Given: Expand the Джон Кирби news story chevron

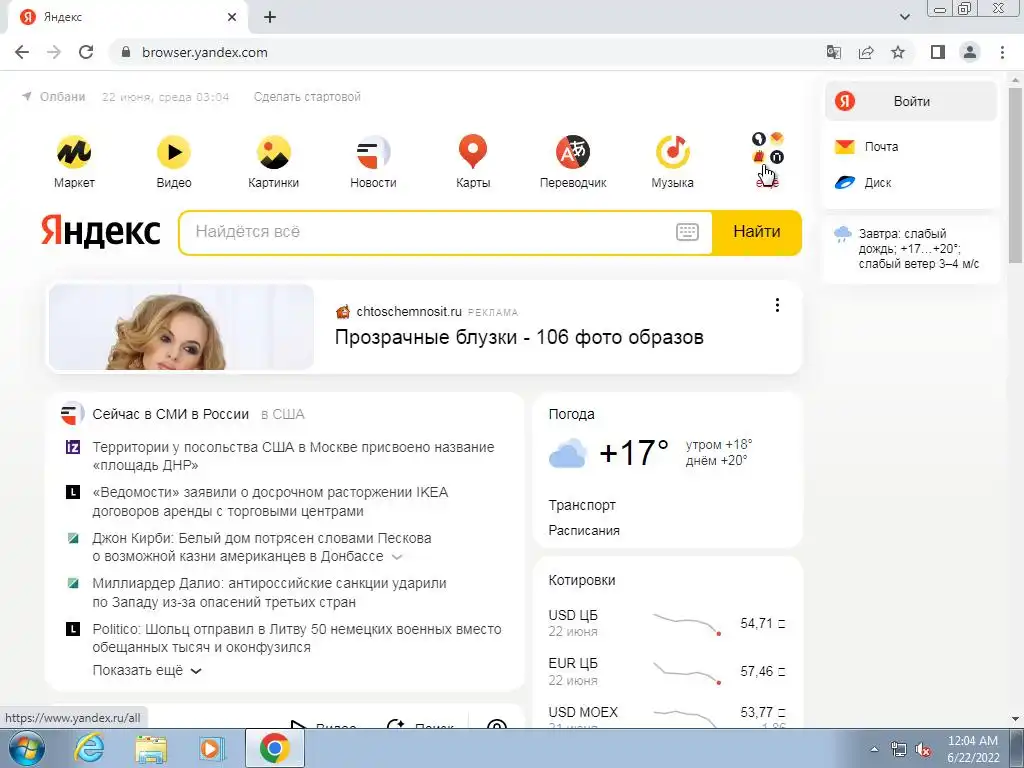Looking at the screenshot, I should point(397,557).
